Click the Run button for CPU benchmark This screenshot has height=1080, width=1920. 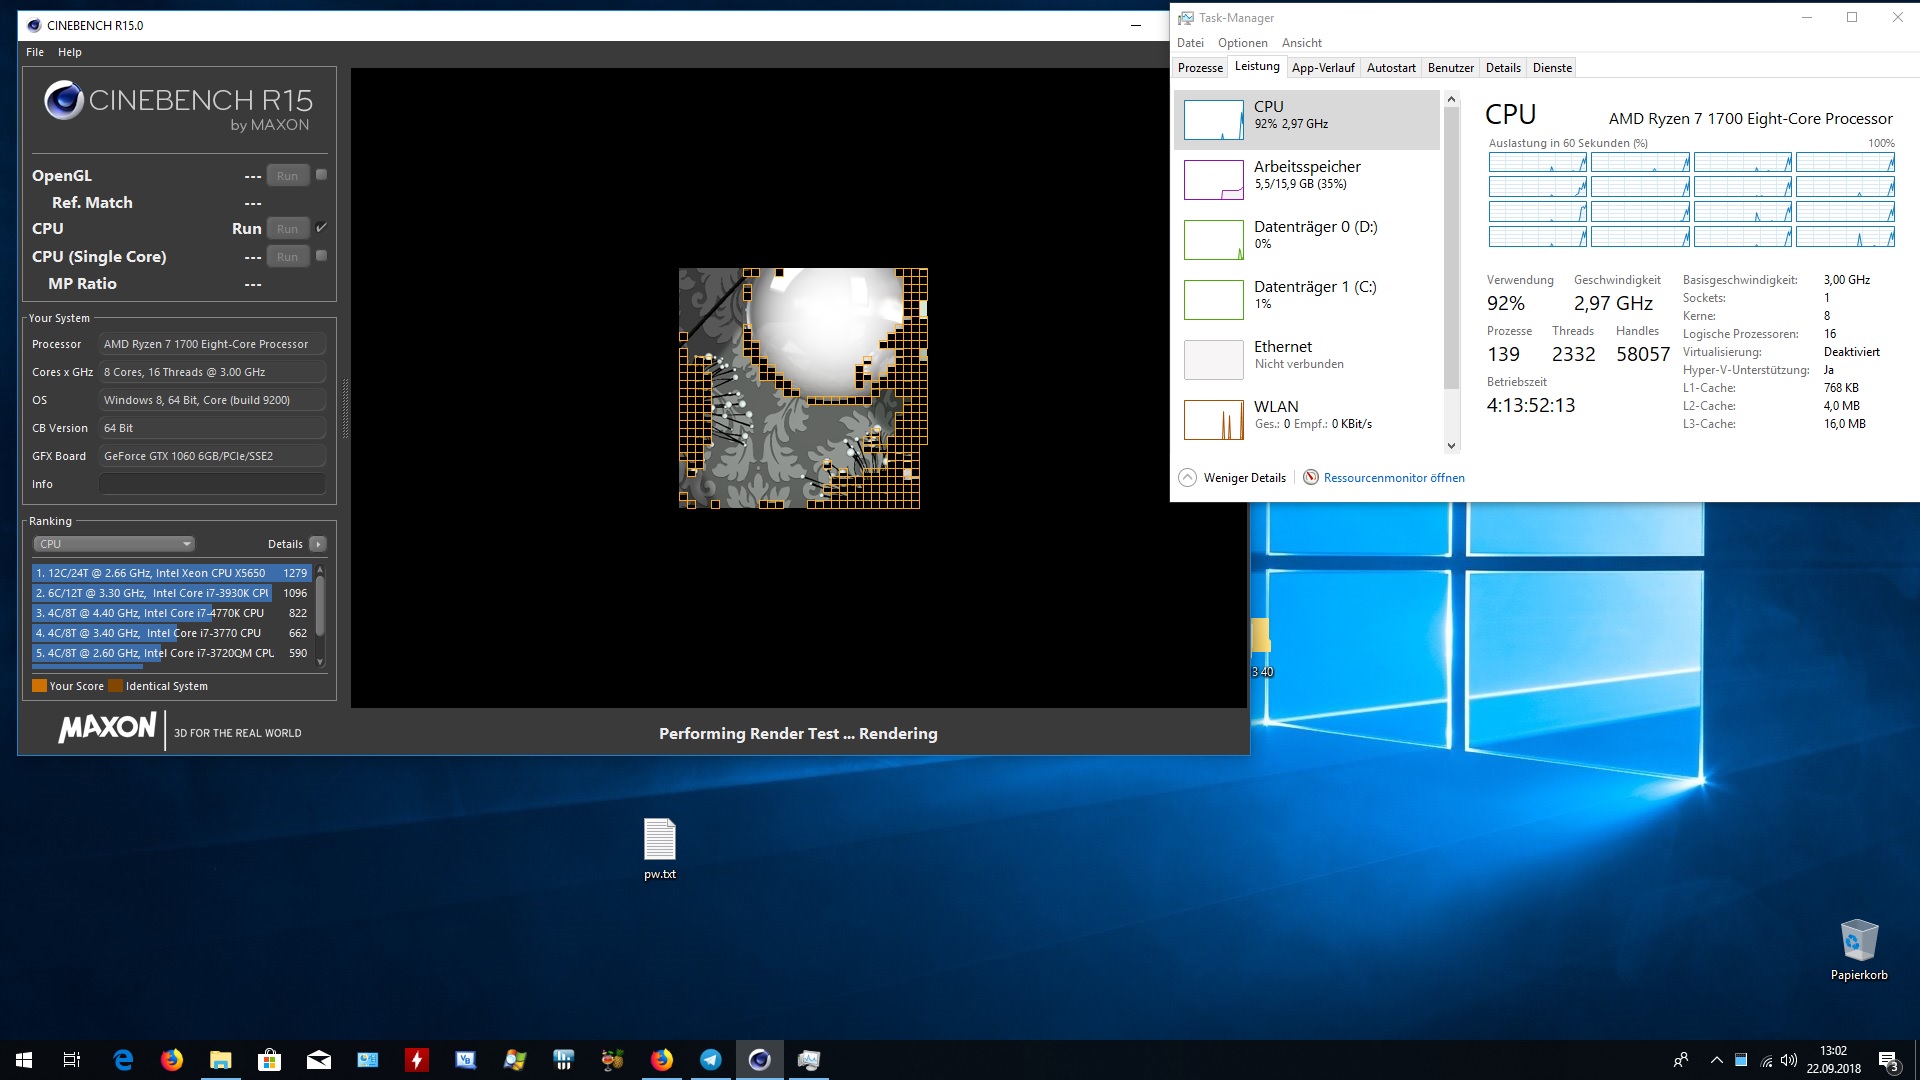coord(287,228)
